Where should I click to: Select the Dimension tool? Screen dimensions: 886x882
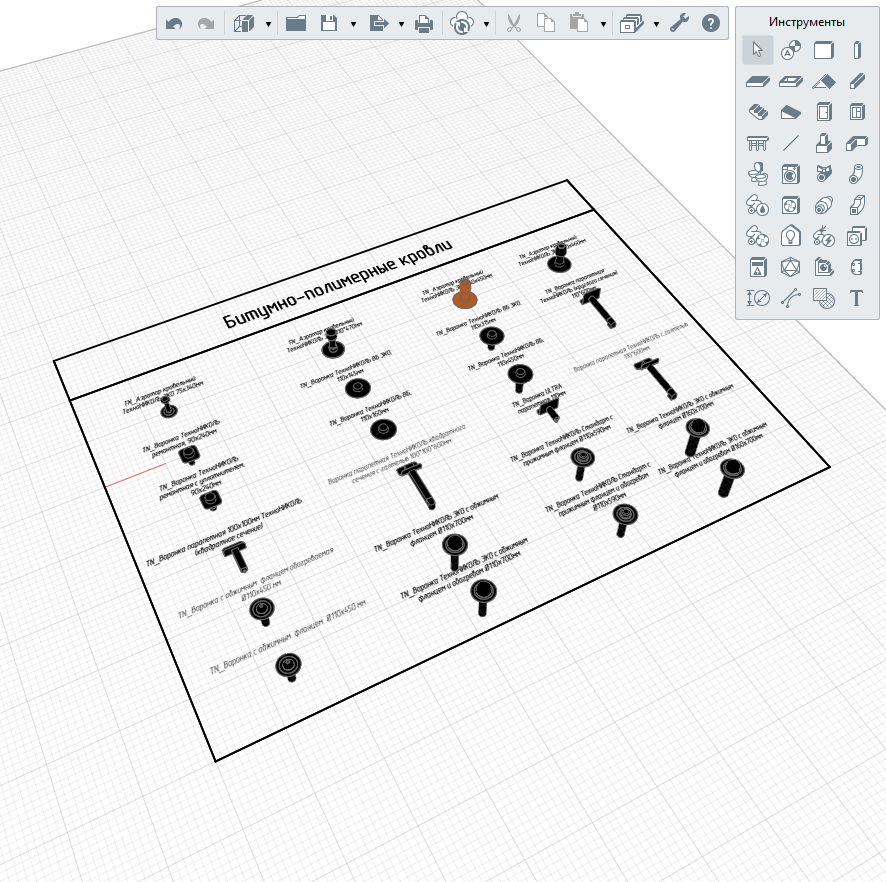[x=757, y=298]
